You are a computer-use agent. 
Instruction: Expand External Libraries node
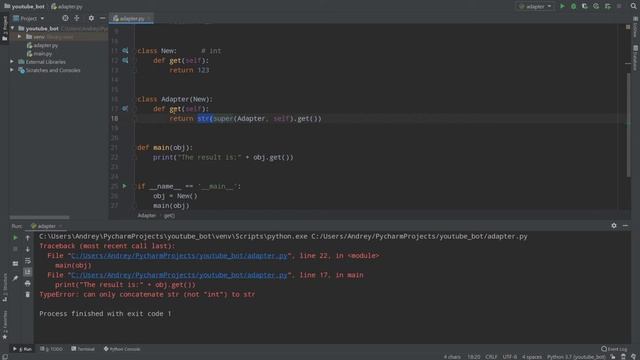pos(12,62)
